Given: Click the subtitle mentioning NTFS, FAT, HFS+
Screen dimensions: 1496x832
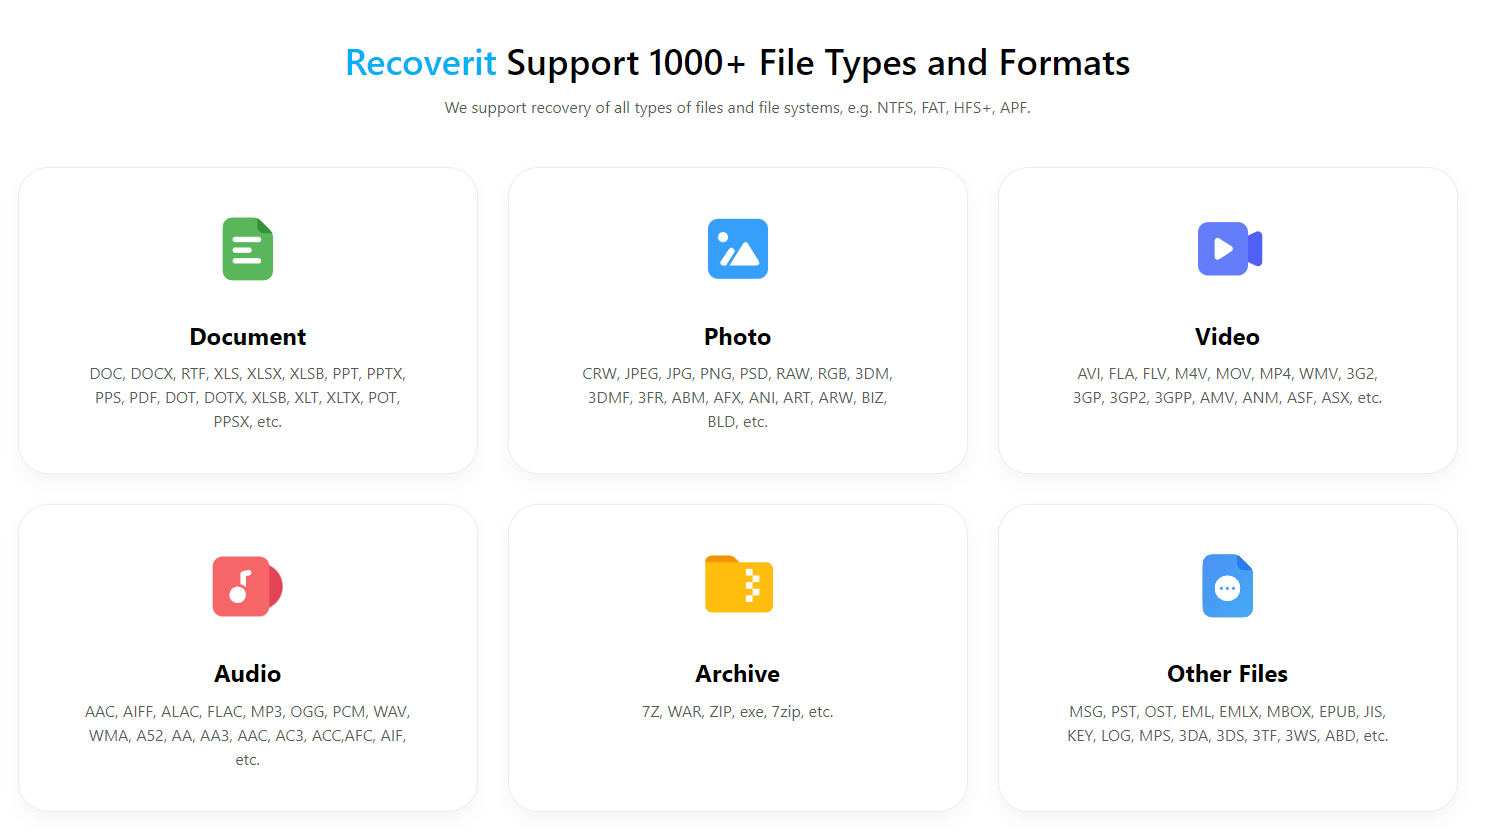Looking at the screenshot, I should click(x=738, y=108).
